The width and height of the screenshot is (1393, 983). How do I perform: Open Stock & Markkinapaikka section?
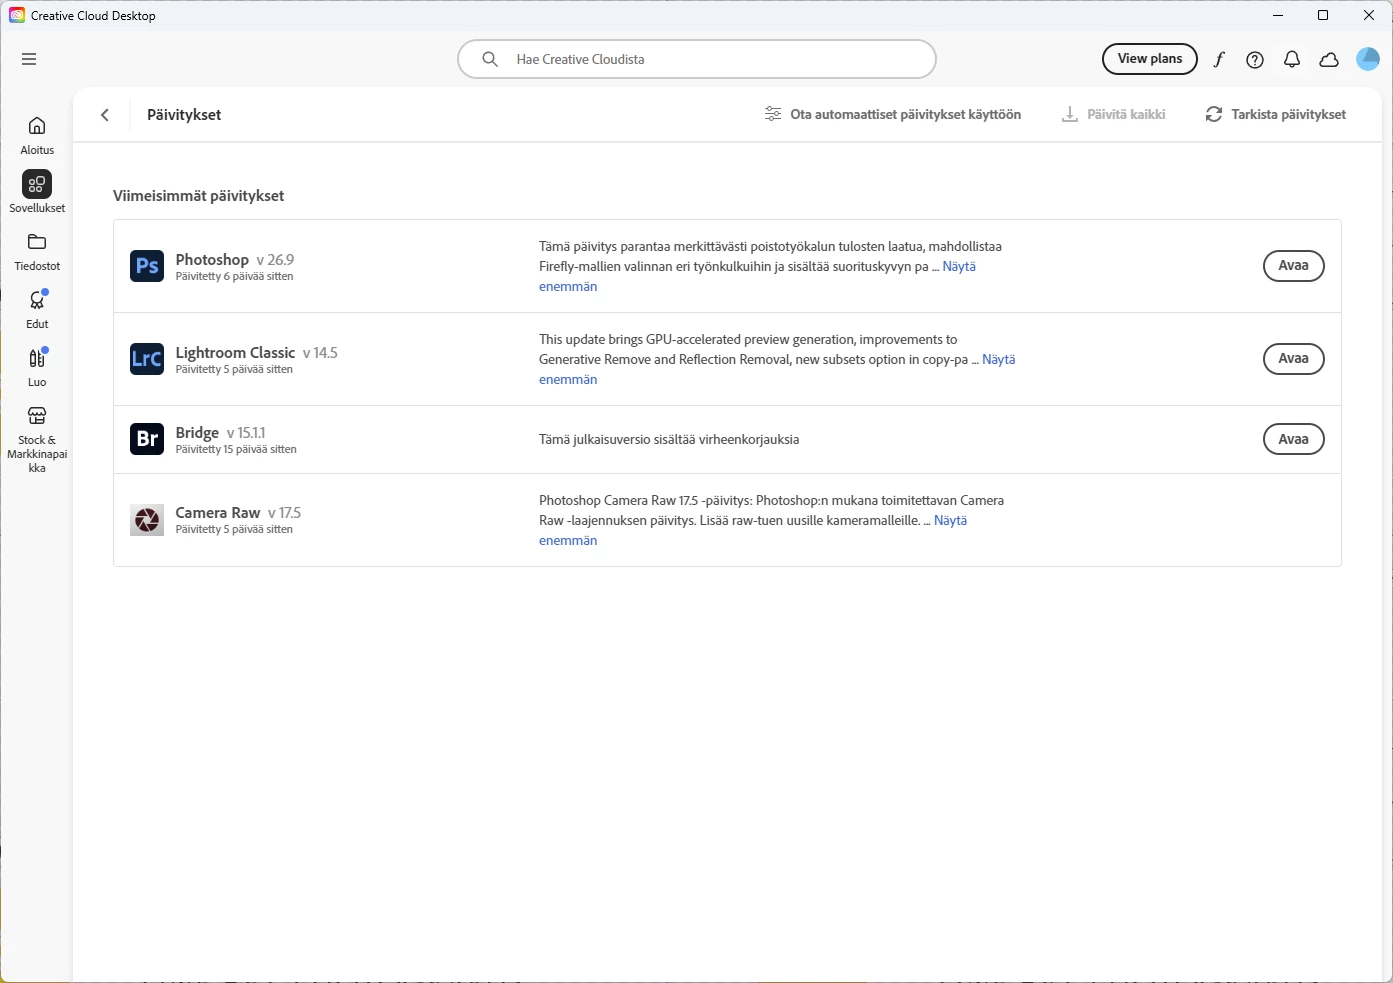coord(37,438)
